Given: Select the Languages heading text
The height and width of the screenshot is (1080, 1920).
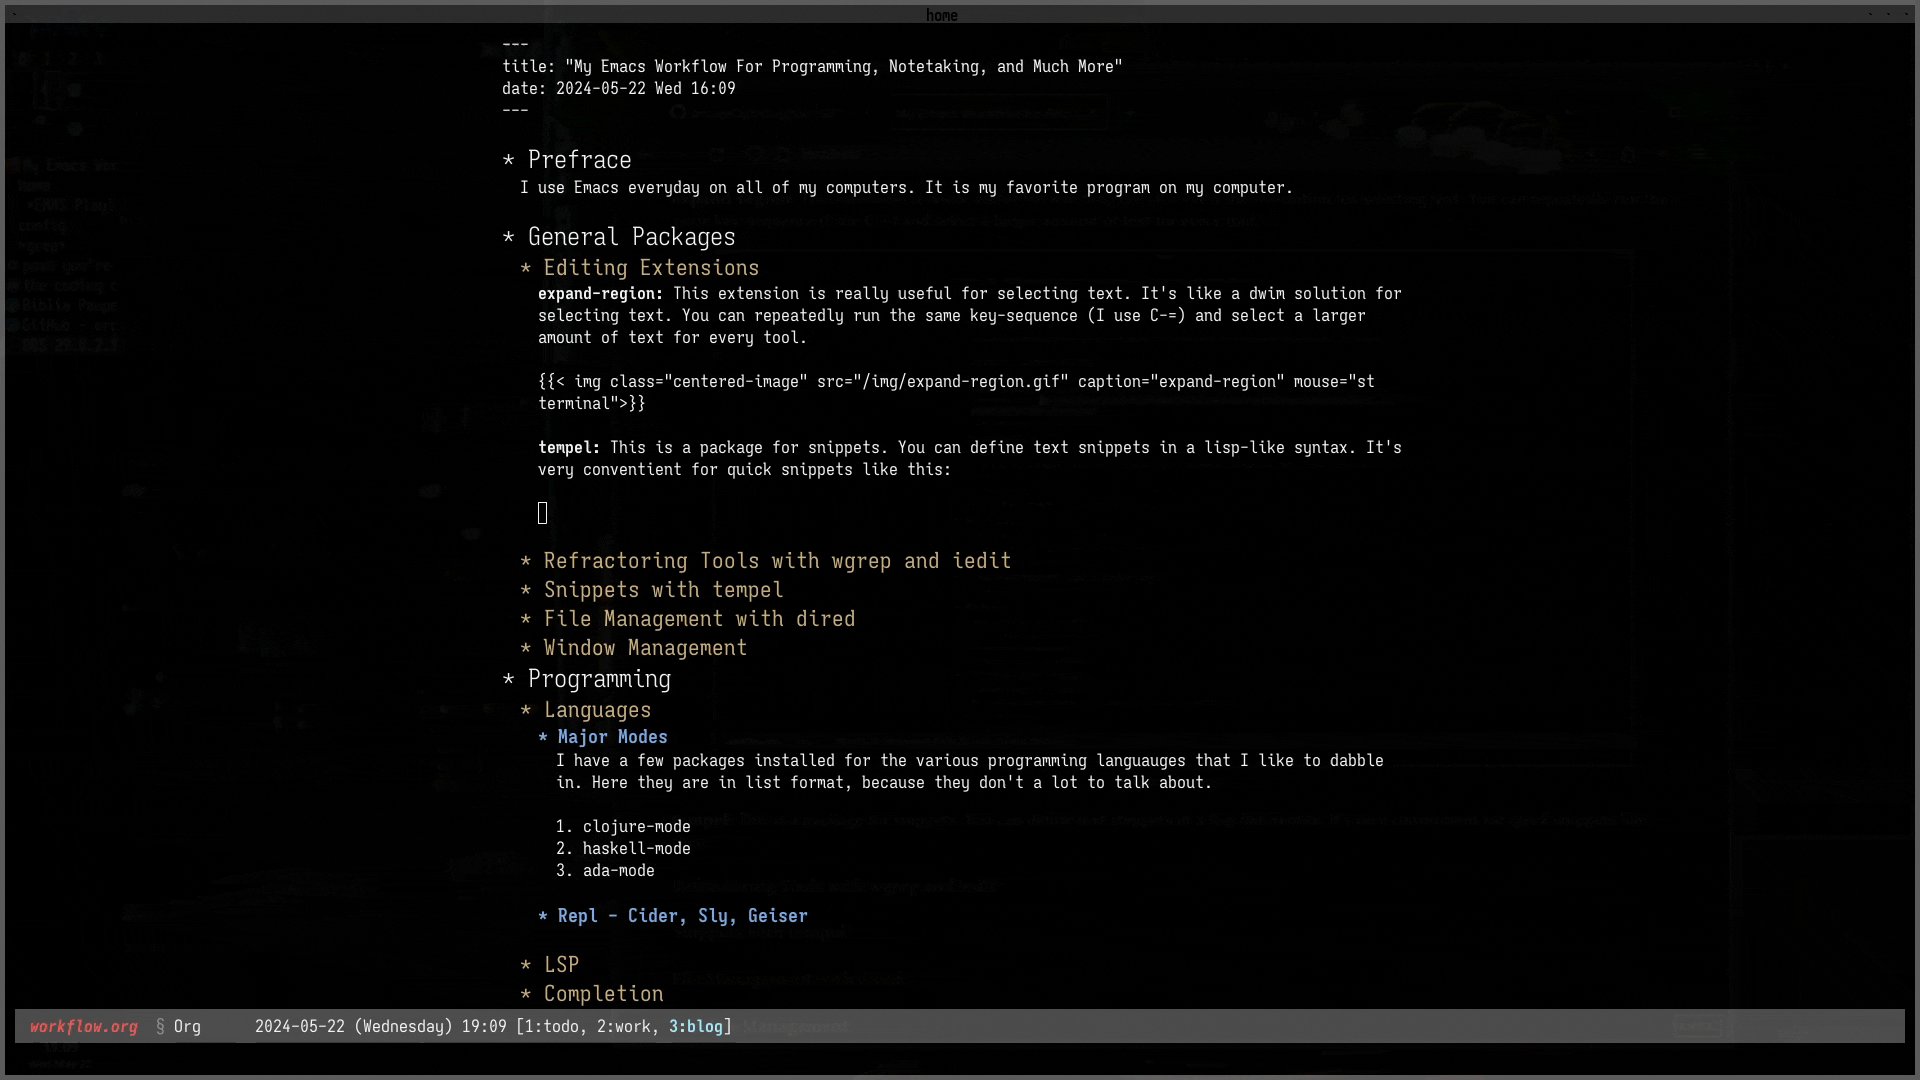Looking at the screenshot, I should click(x=598, y=710).
